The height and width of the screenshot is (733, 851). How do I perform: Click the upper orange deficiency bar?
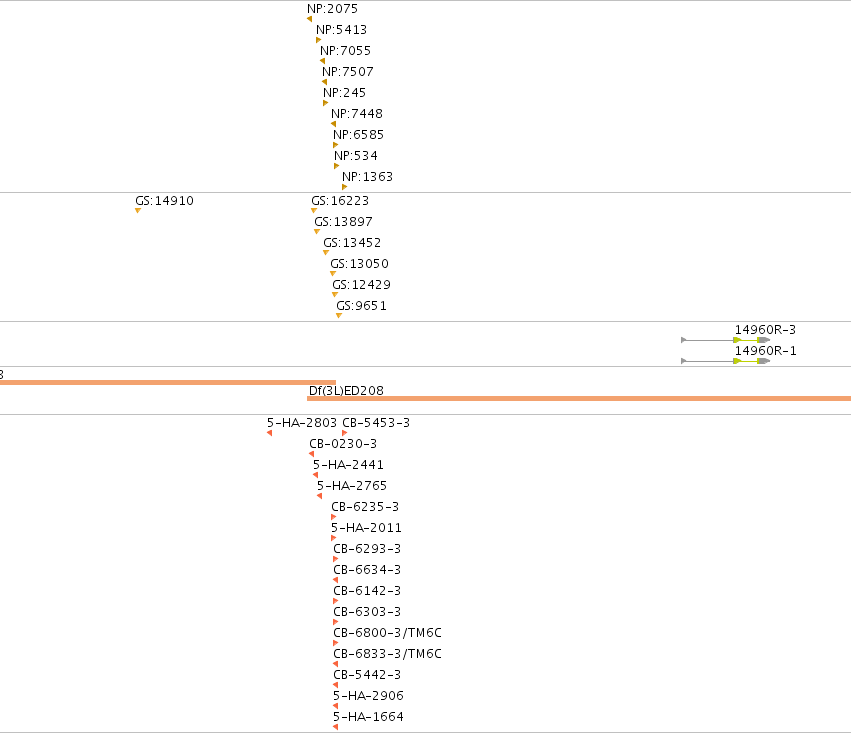click(168, 383)
